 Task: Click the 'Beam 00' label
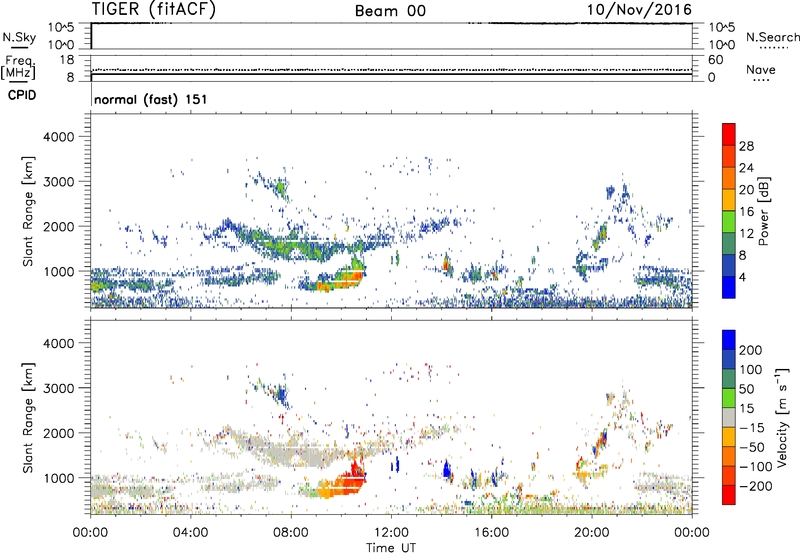[x=390, y=11]
